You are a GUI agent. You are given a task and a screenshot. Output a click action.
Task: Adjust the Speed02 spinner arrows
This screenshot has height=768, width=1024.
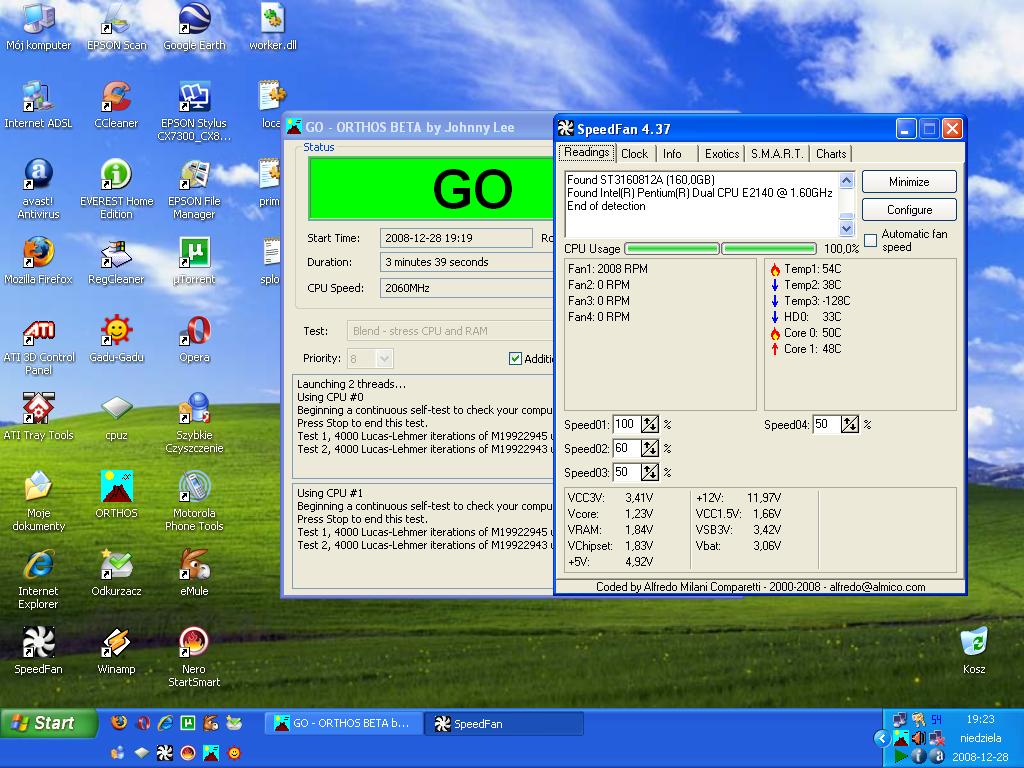[x=650, y=448]
